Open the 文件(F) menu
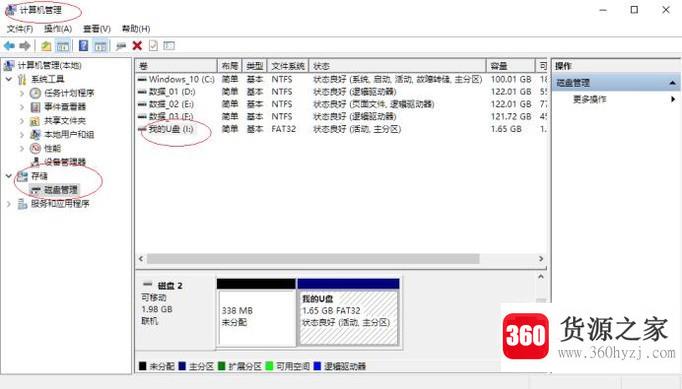 click(20, 29)
